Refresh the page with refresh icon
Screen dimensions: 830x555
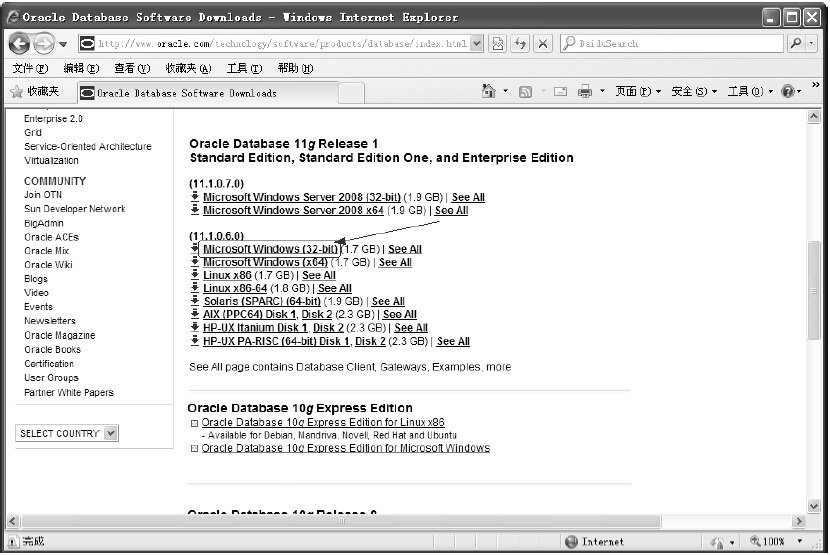(x=521, y=43)
